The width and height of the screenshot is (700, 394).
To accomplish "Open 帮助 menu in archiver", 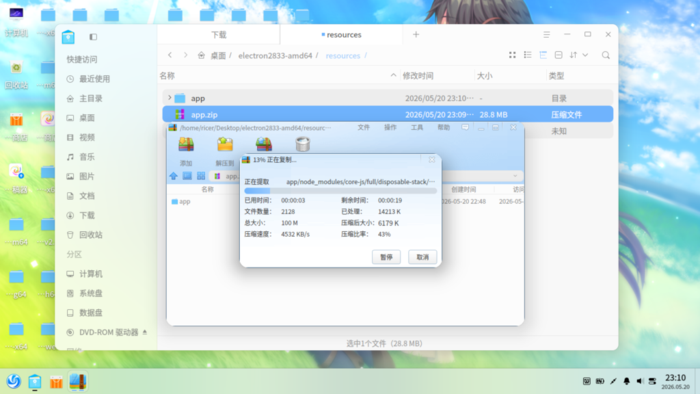I will (444, 128).
